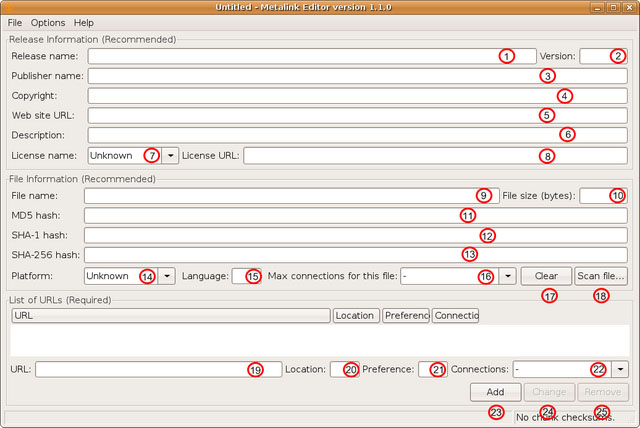Click the Language input field
The width and height of the screenshot is (640, 428).
[x=247, y=276]
